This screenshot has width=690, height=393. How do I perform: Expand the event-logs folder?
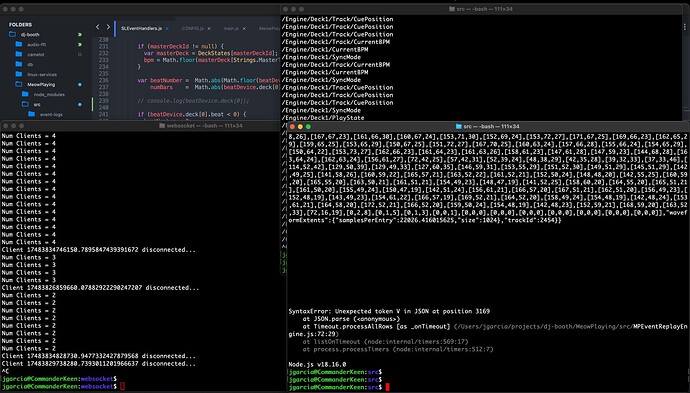32,114
